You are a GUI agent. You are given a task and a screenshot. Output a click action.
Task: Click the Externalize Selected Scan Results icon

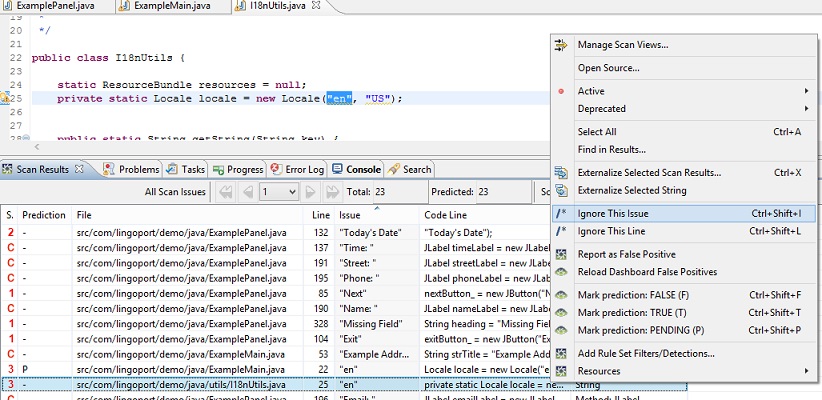pos(561,173)
